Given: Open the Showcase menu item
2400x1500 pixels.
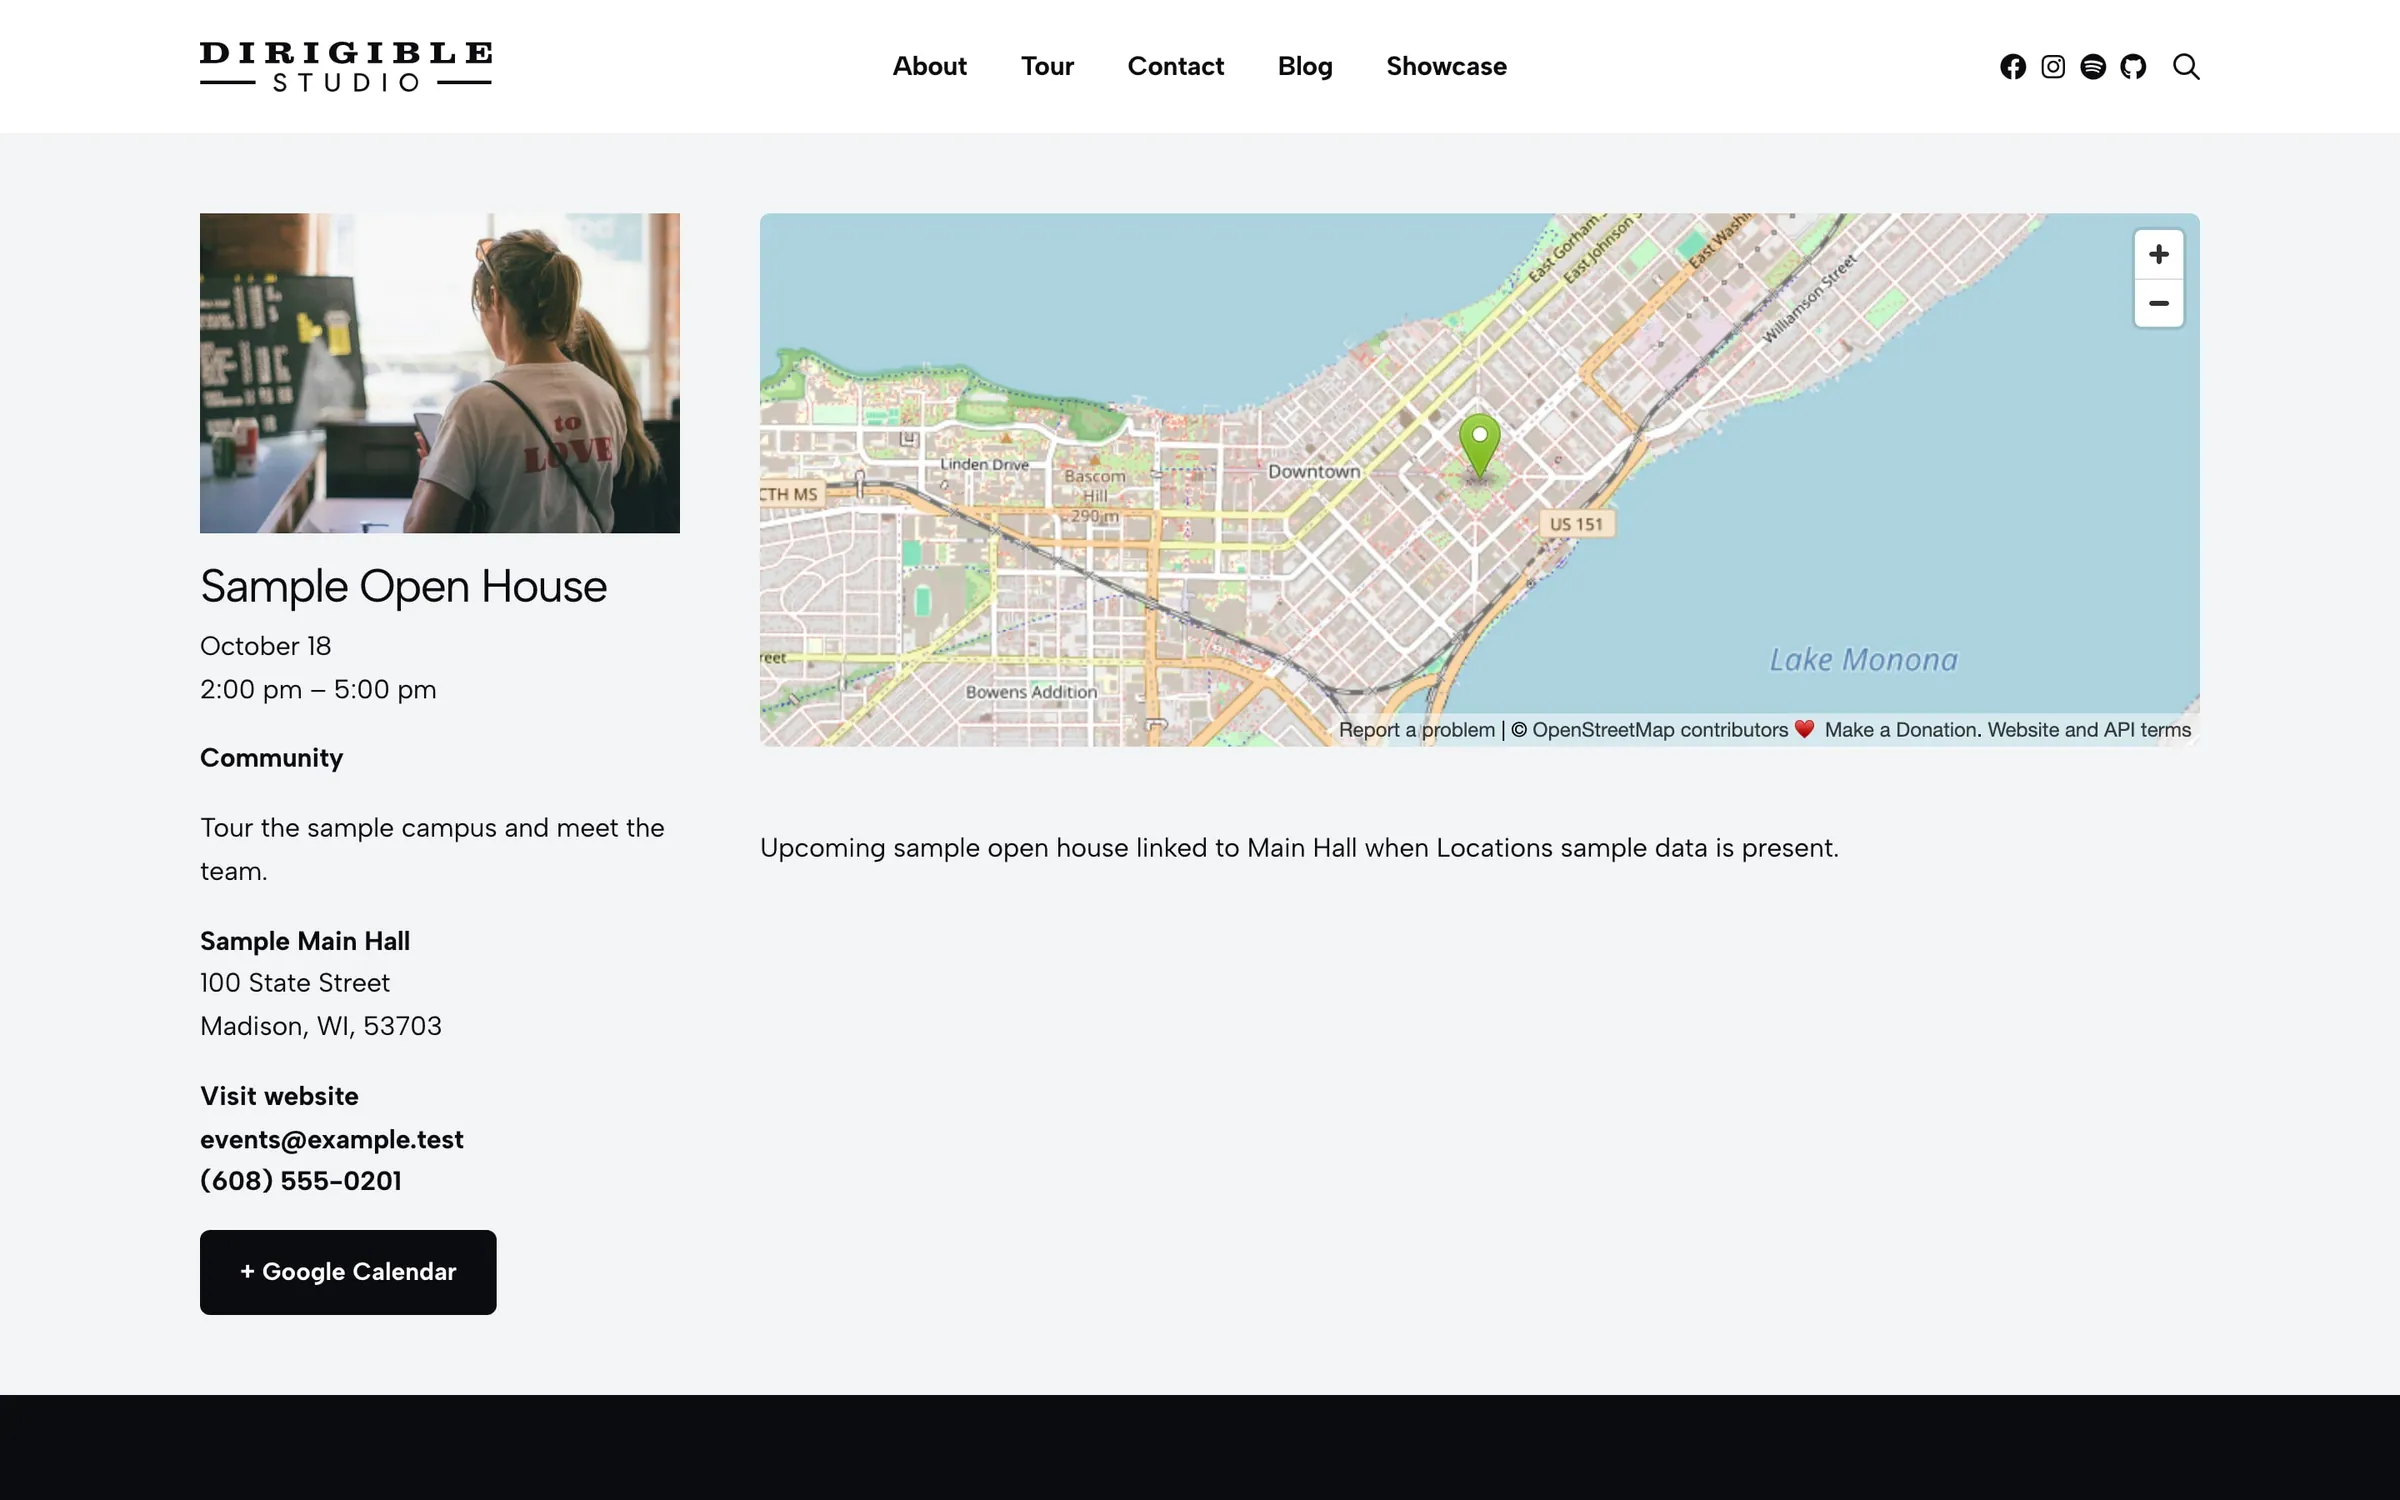Looking at the screenshot, I should (1446, 66).
